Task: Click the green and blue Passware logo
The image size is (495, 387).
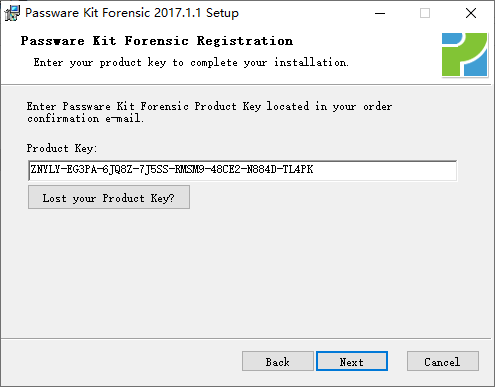Action: click(x=465, y=55)
